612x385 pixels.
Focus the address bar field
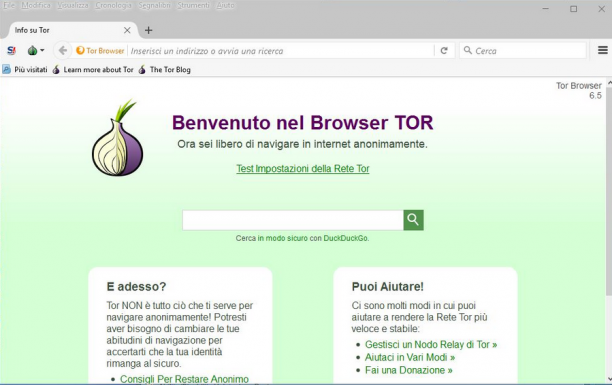[281, 51]
